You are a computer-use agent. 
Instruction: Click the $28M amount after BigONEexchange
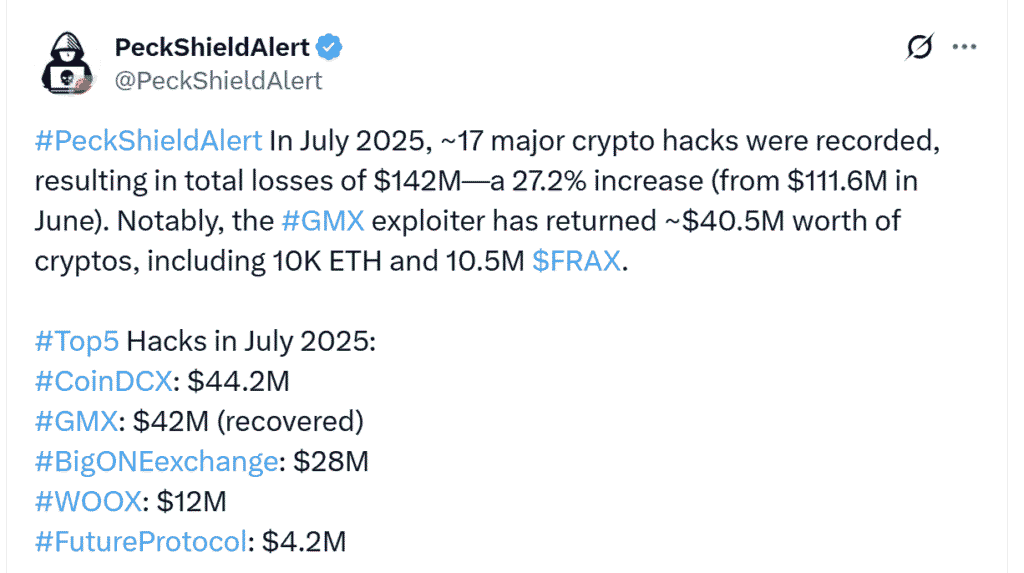[331, 462]
